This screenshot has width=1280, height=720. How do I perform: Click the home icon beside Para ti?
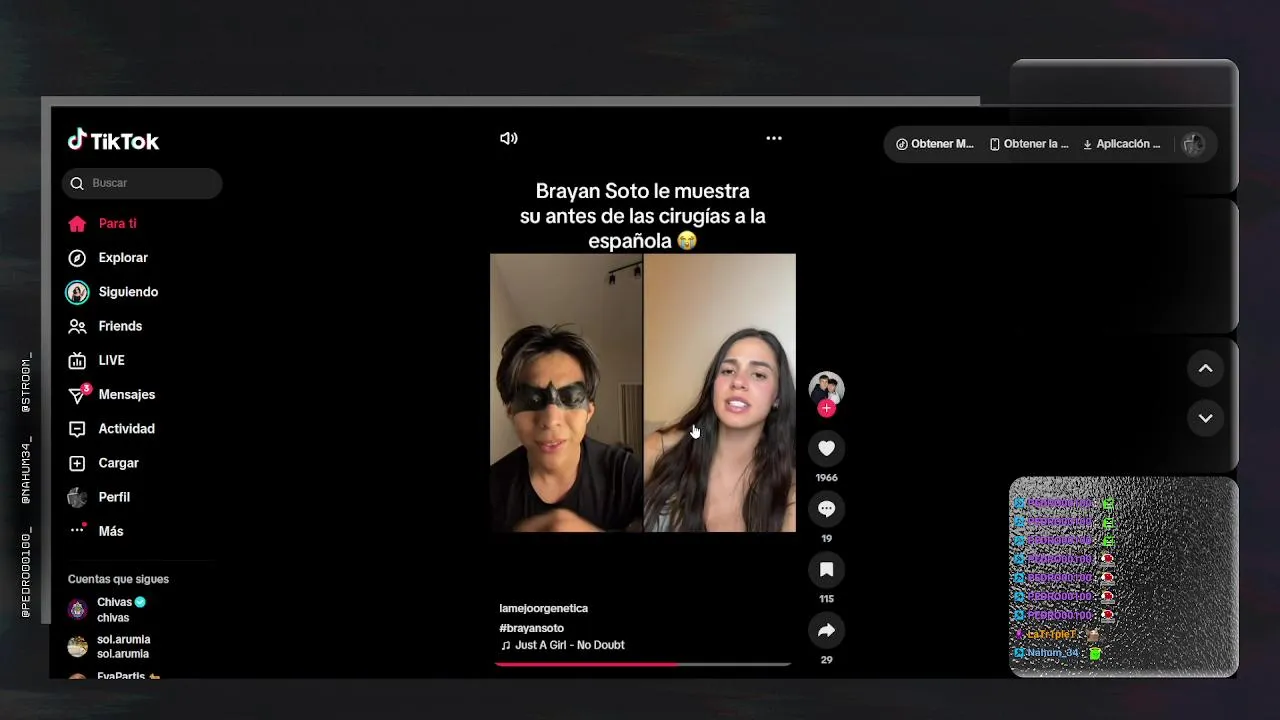[77, 224]
